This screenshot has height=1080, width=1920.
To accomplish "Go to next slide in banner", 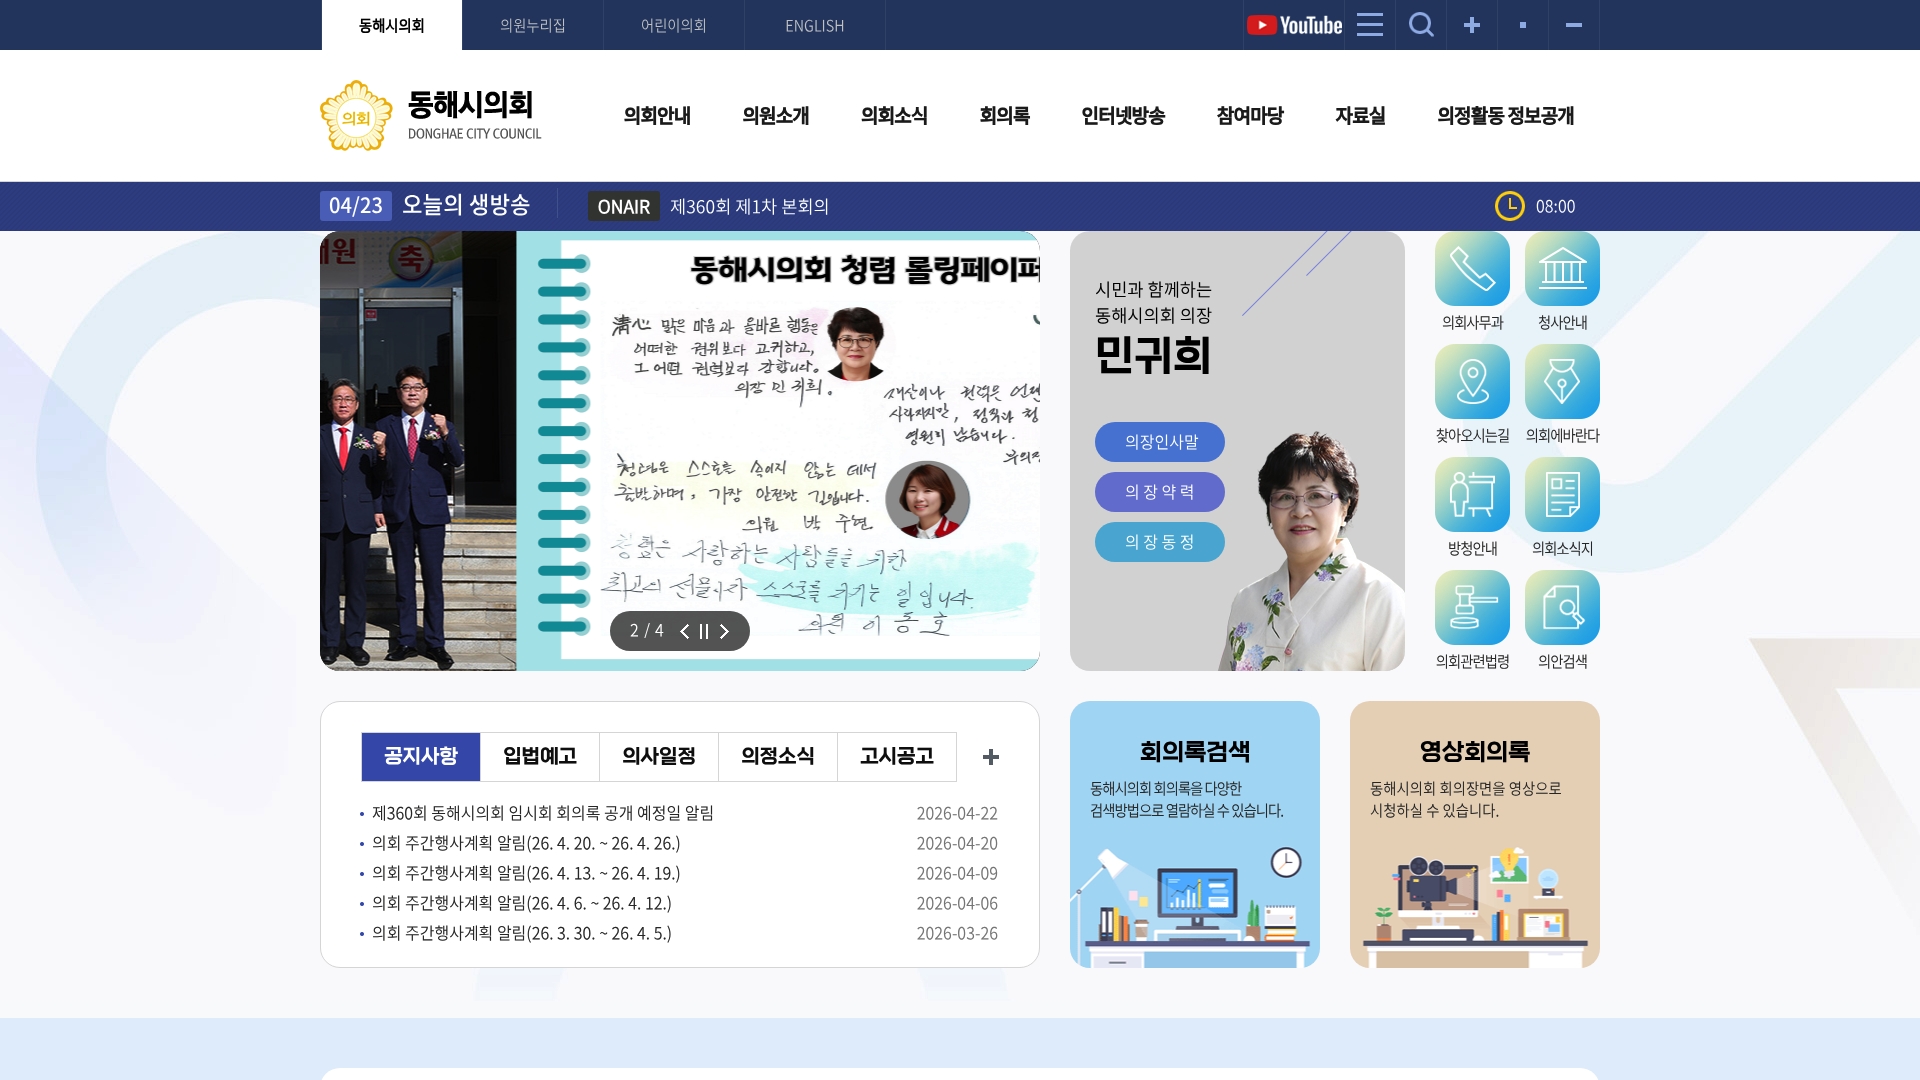I will (725, 631).
